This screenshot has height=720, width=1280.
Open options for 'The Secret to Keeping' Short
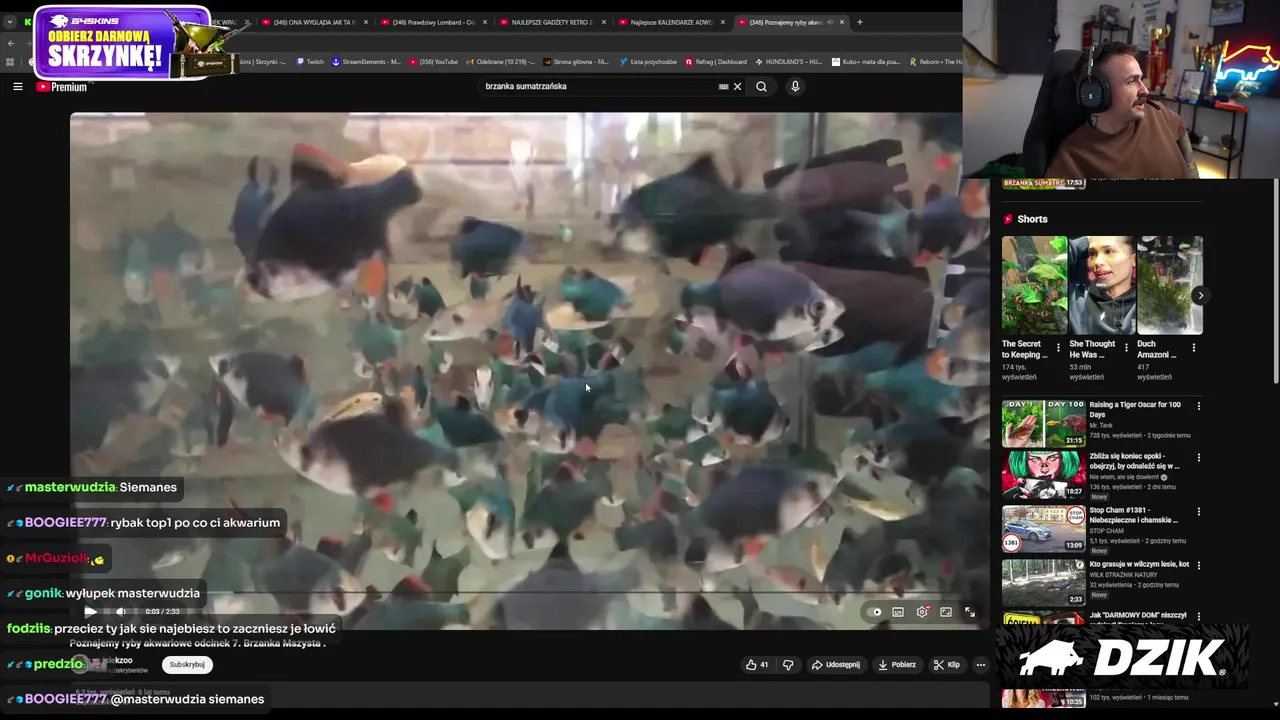coord(1058,348)
